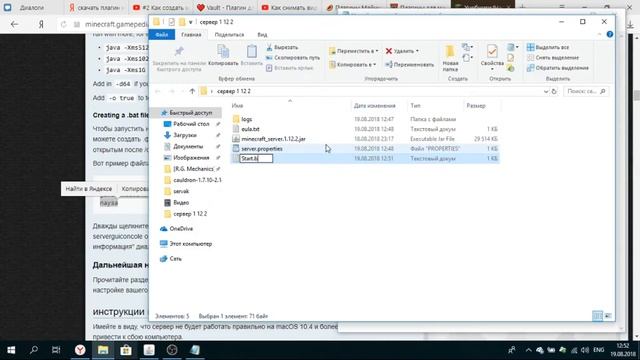The width and height of the screenshot is (640, 360).
Task: Open Microsoft Store from the taskbar
Action: (126, 350)
